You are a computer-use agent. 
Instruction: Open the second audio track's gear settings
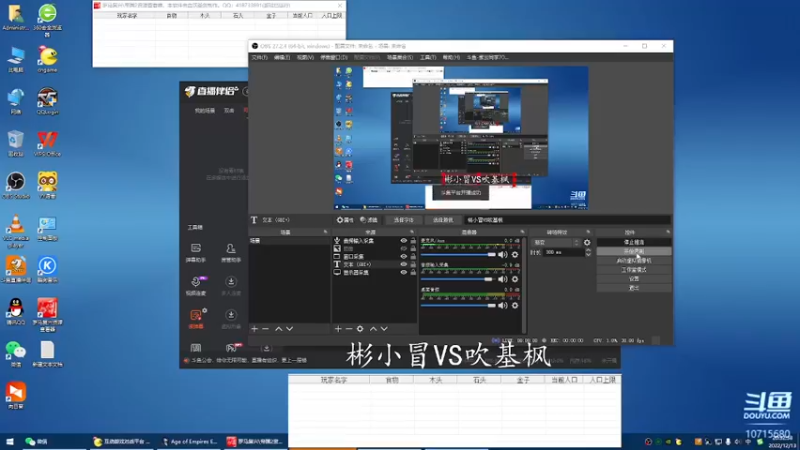[515, 279]
